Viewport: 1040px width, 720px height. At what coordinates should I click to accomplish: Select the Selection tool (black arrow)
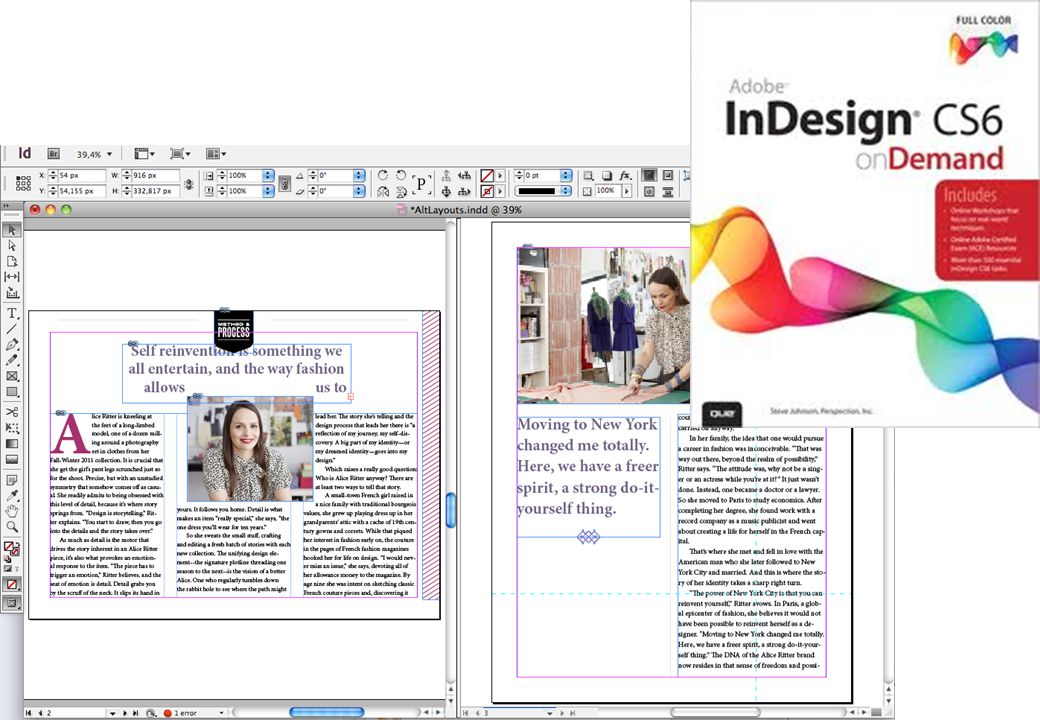click(12, 230)
